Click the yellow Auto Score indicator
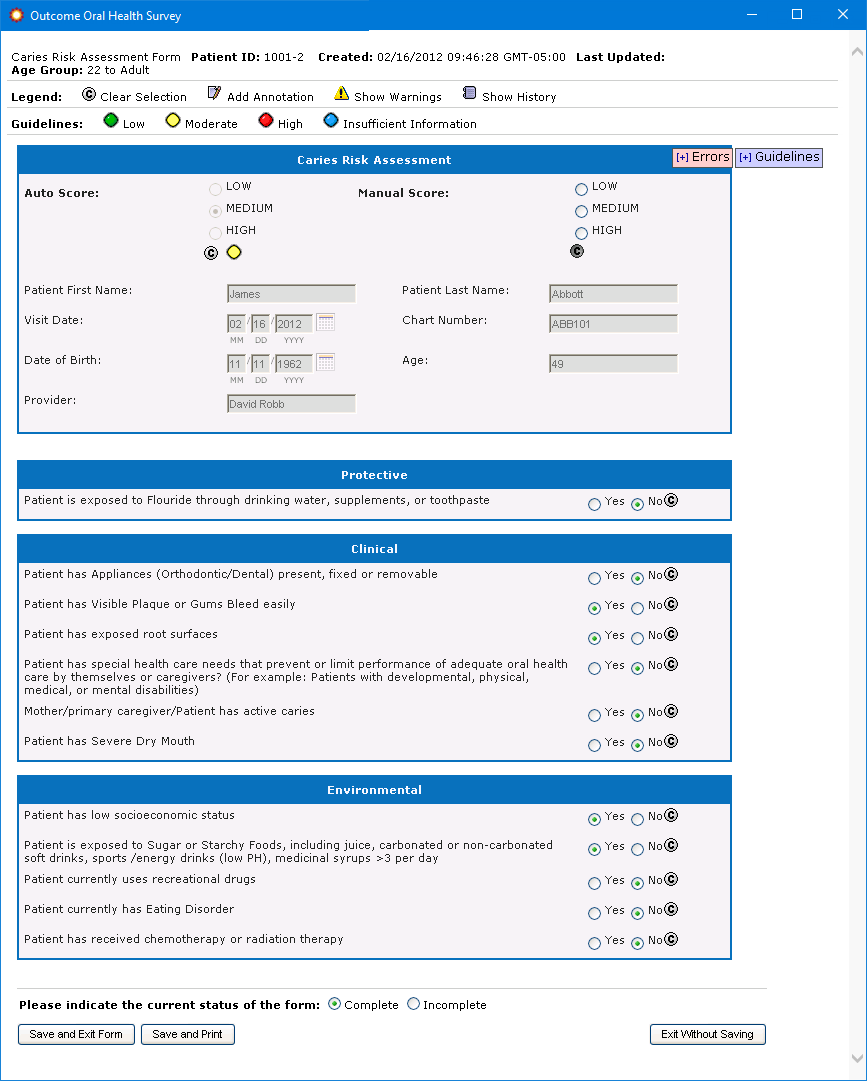867x1081 pixels. (234, 252)
